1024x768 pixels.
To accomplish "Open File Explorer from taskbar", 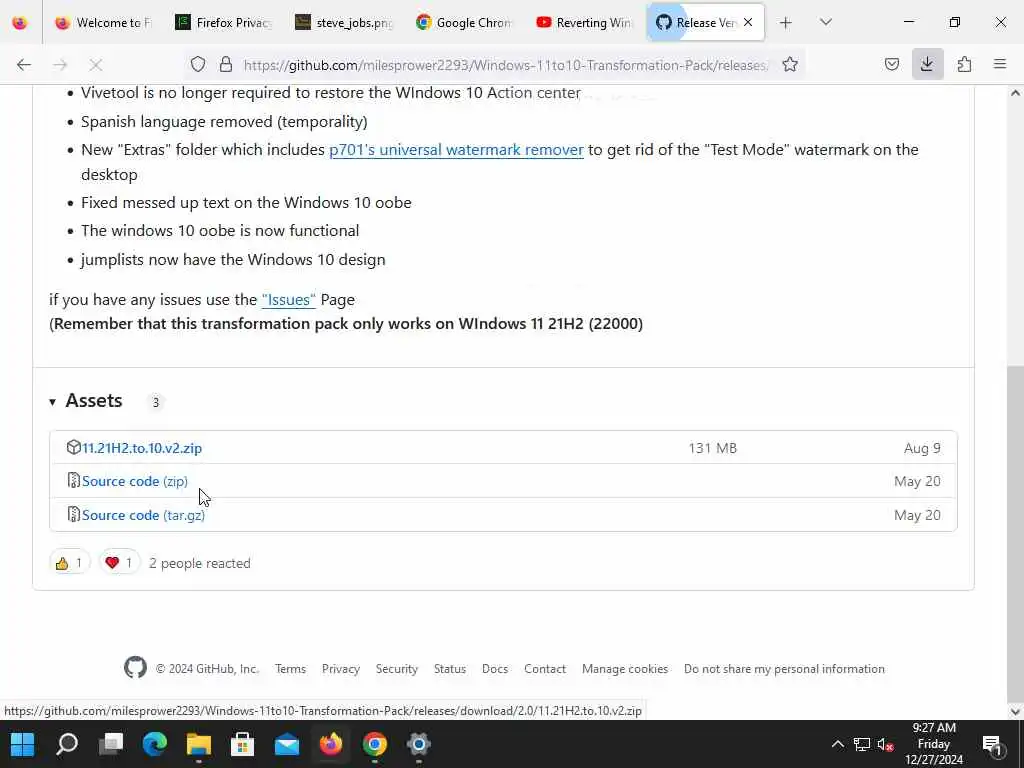I will click(199, 744).
